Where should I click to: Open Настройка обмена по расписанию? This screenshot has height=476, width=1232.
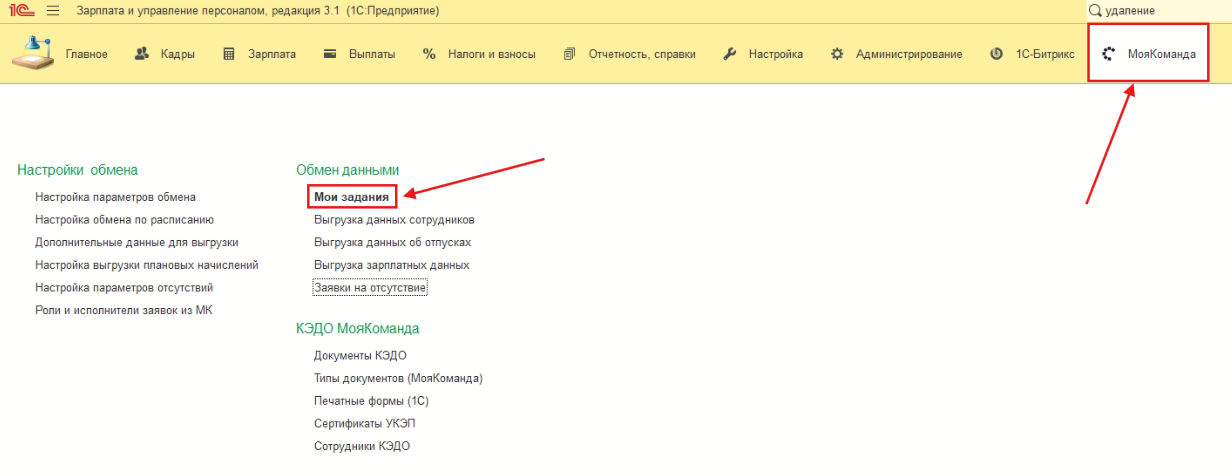tap(124, 219)
